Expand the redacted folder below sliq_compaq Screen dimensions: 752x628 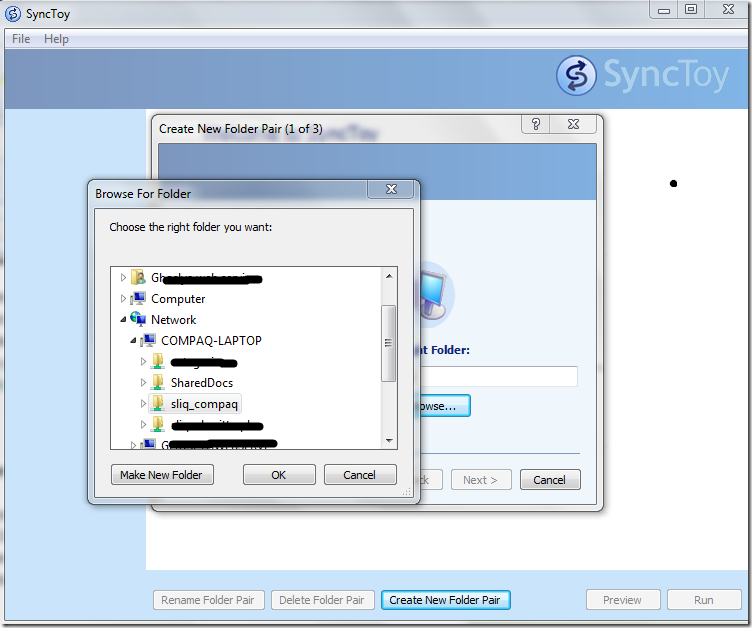coord(143,424)
